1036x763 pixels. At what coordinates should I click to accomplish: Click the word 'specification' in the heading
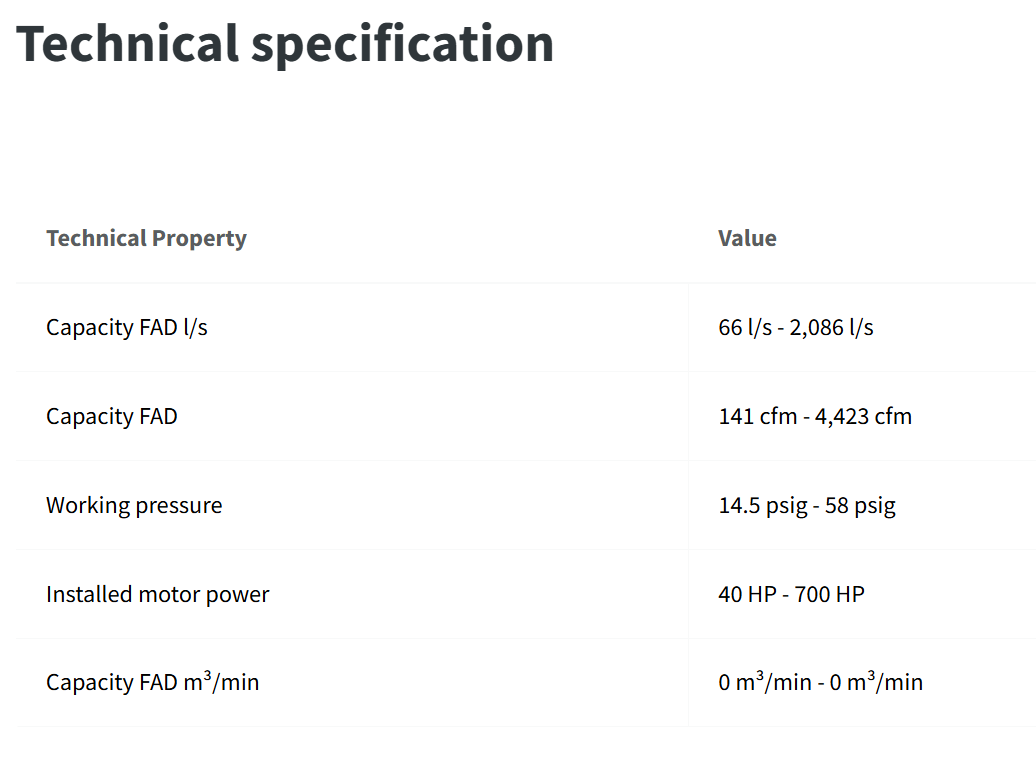[401, 43]
